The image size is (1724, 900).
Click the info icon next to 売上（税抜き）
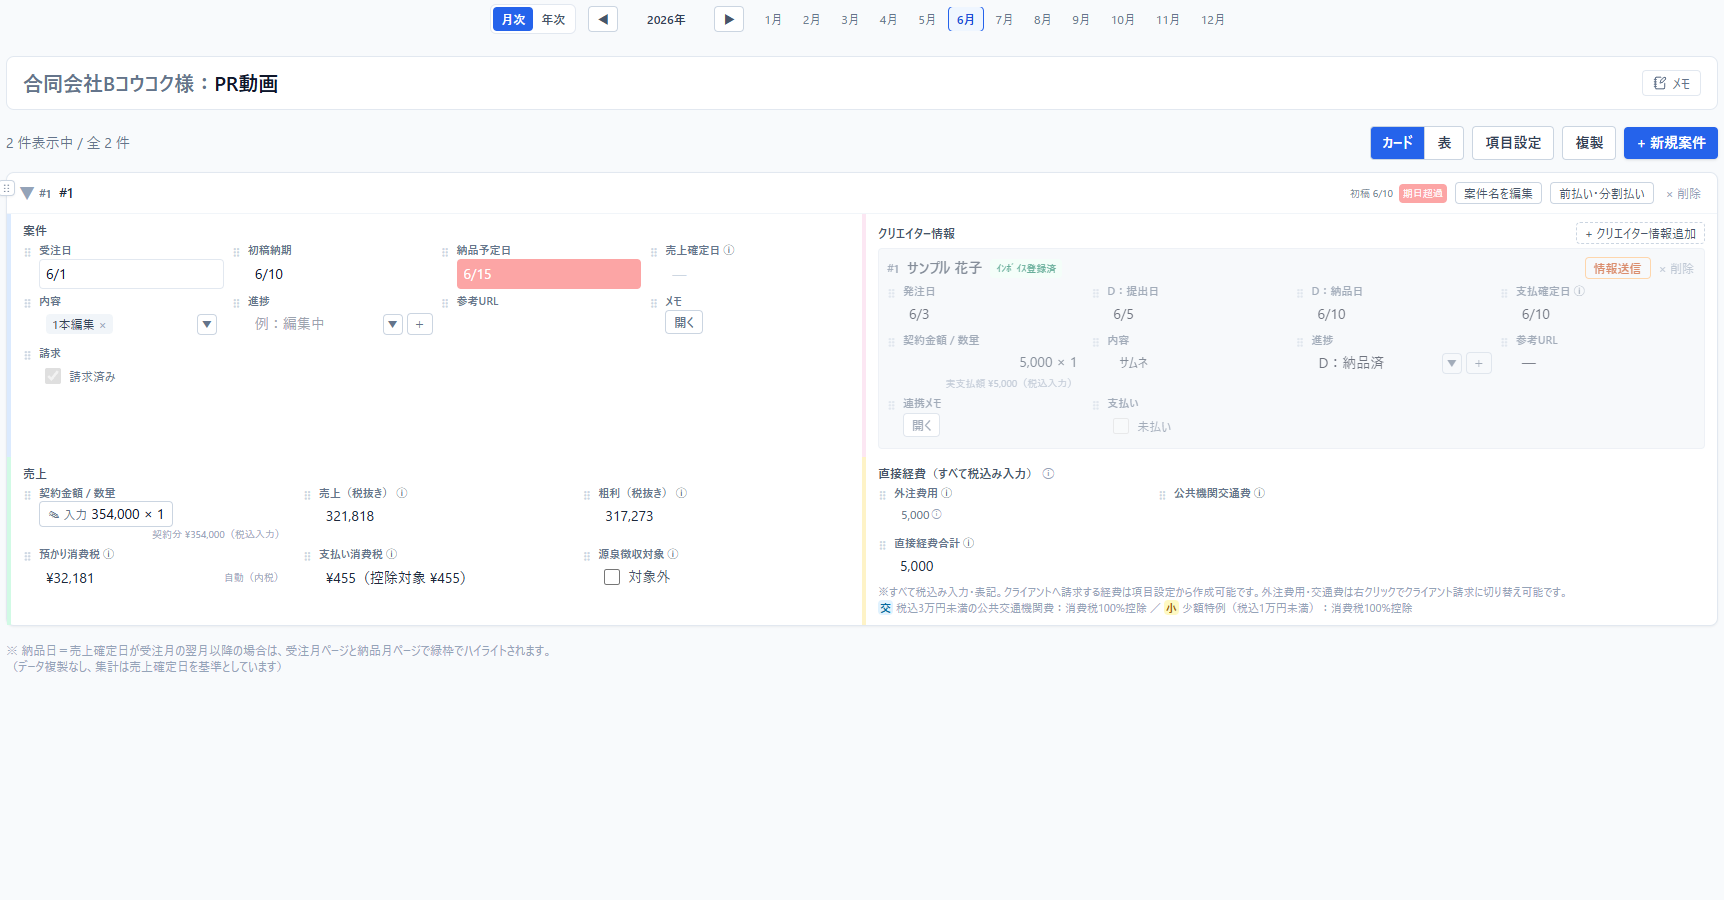coord(402,493)
